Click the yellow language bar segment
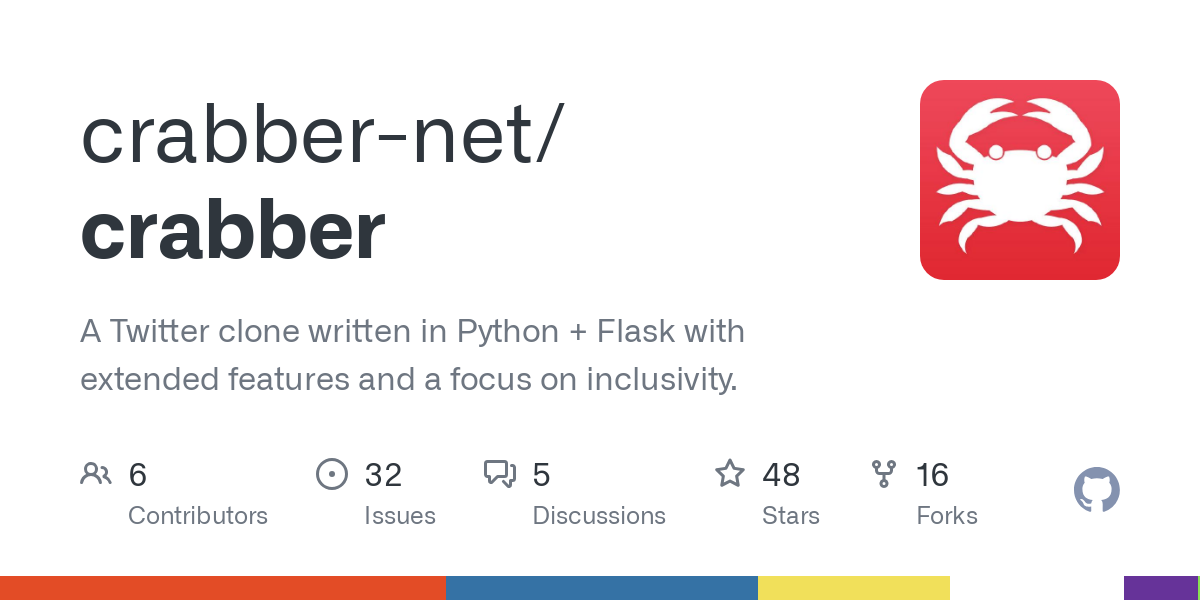Screen dimensions: 1200x600 coord(853,588)
